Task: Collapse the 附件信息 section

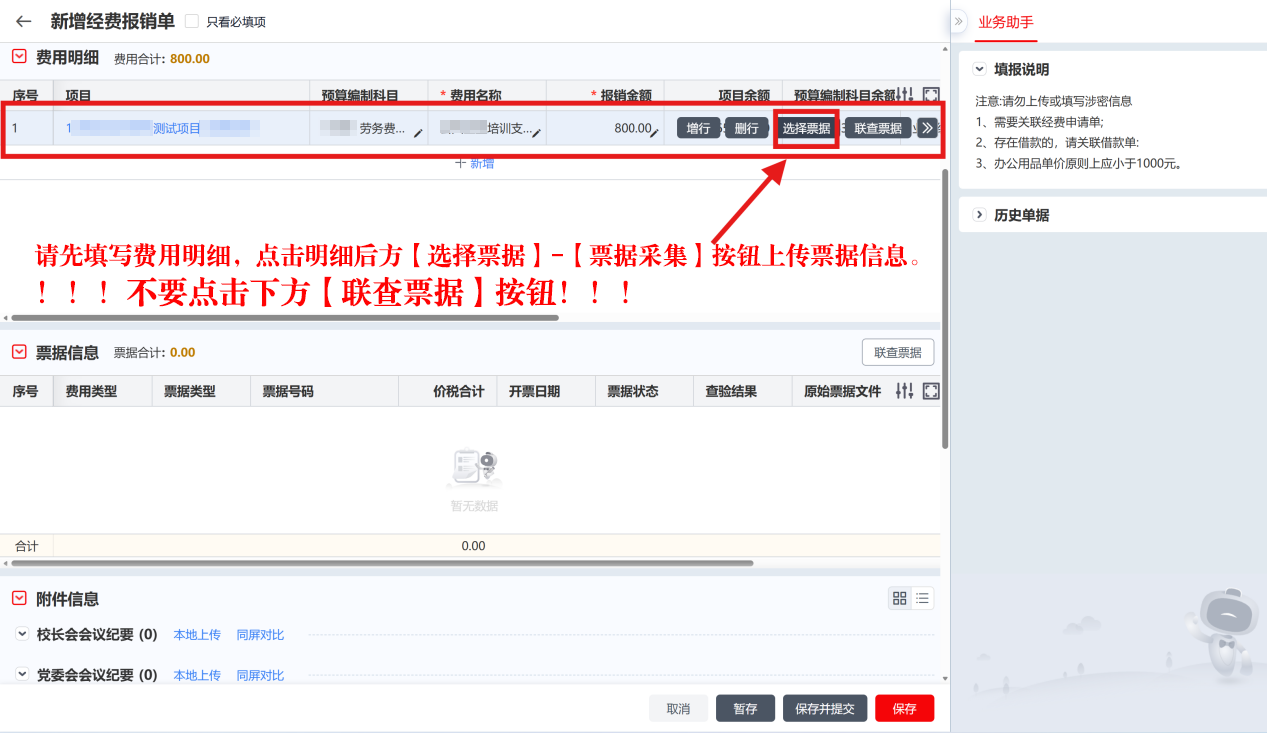Action: (x=19, y=598)
